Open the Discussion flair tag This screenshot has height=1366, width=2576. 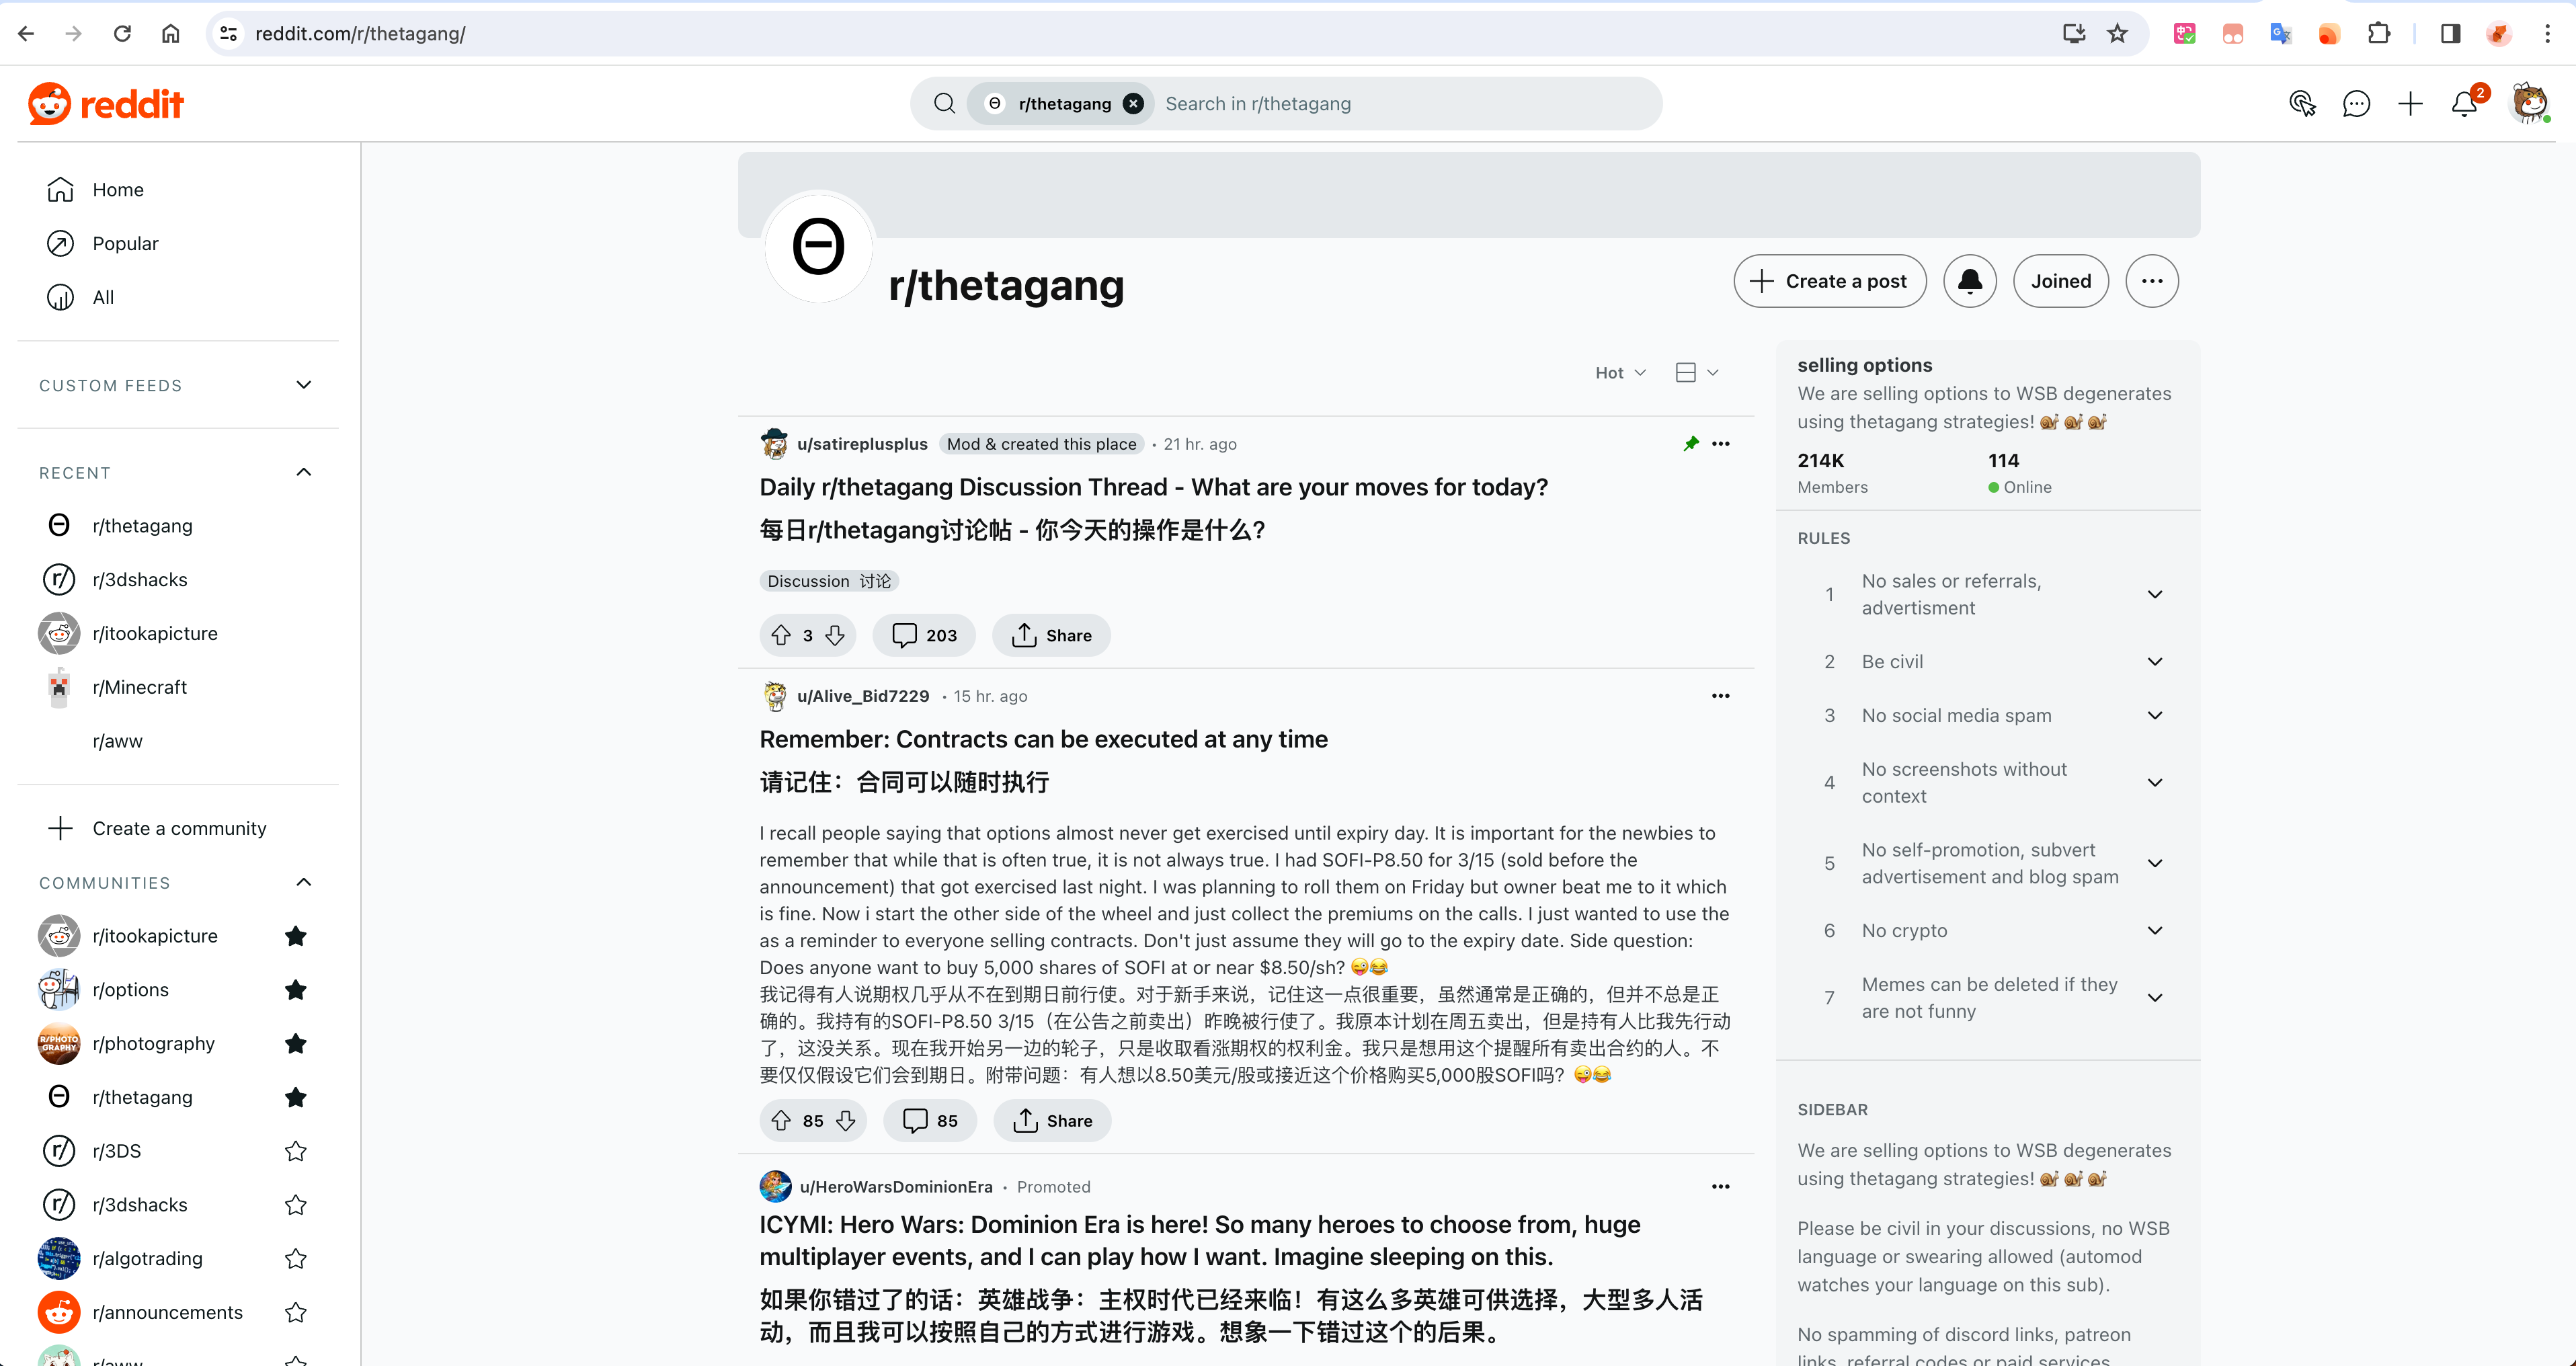point(828,581)
